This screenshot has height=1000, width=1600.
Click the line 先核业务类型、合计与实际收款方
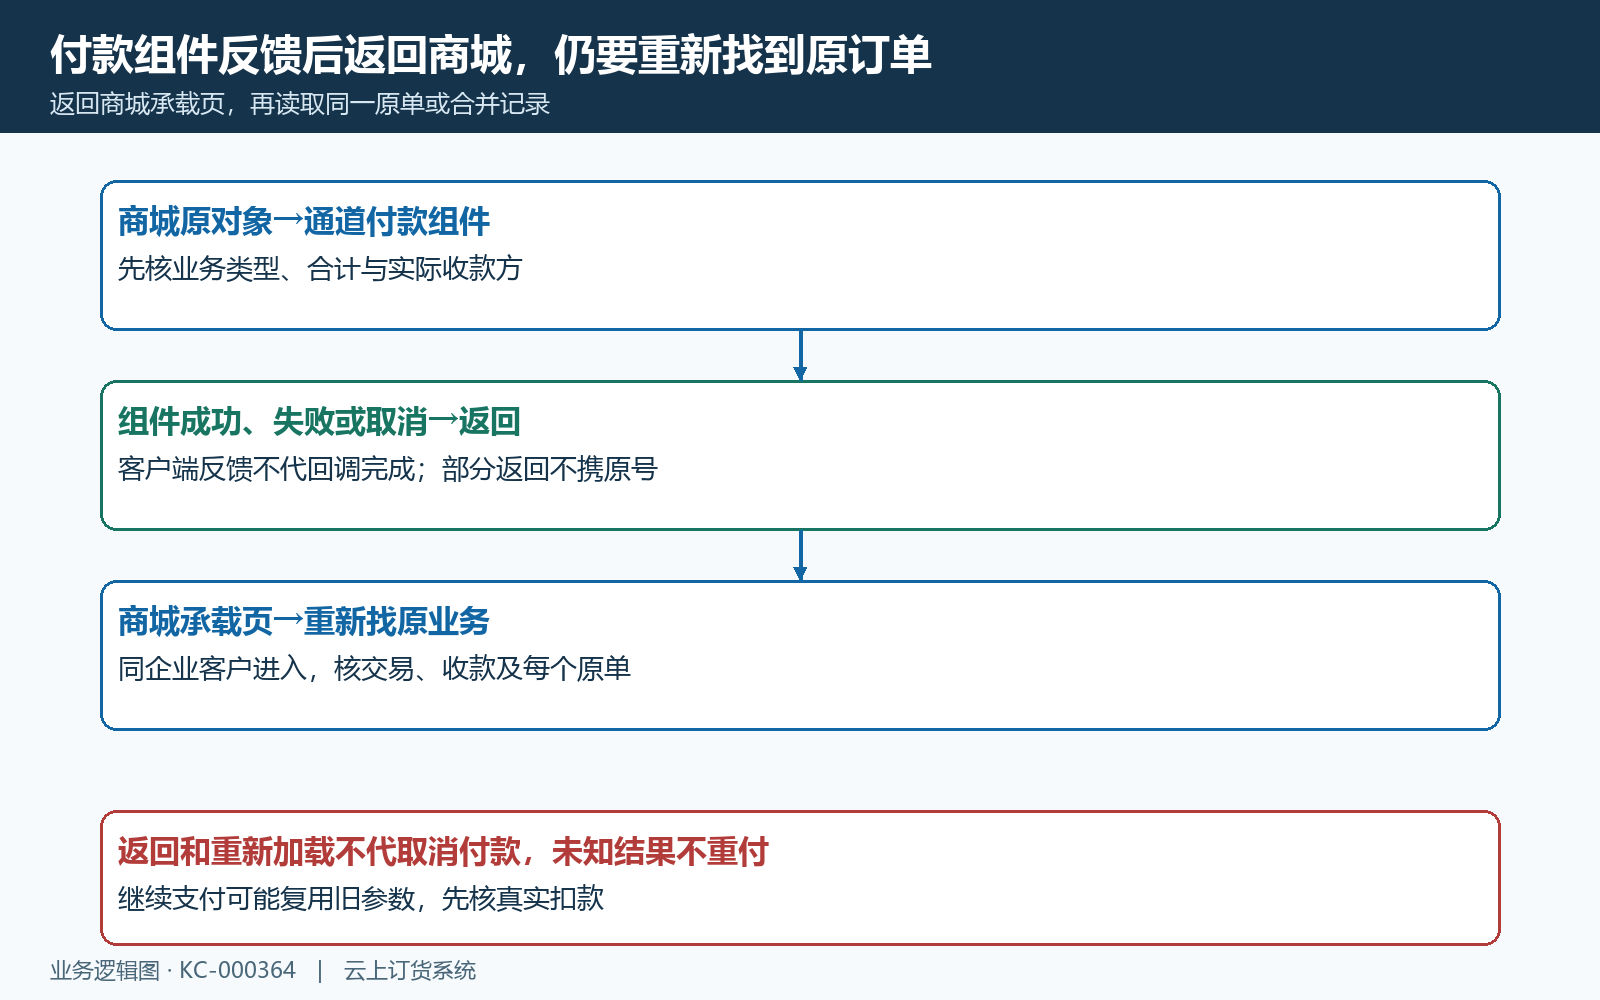pyautogui.click(x=320, y=269)
